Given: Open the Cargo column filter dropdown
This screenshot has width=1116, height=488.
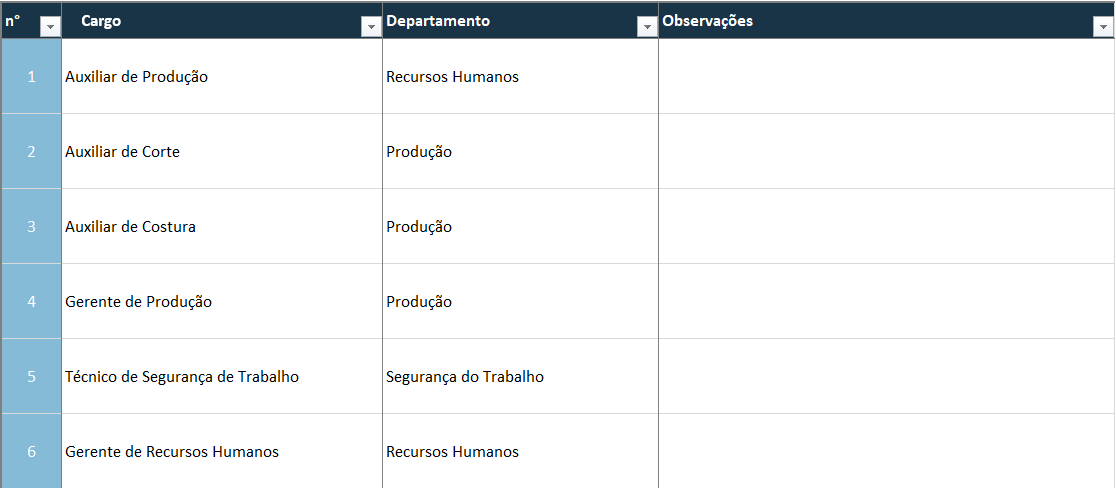Looking at the screenshot, I should 371,28.
